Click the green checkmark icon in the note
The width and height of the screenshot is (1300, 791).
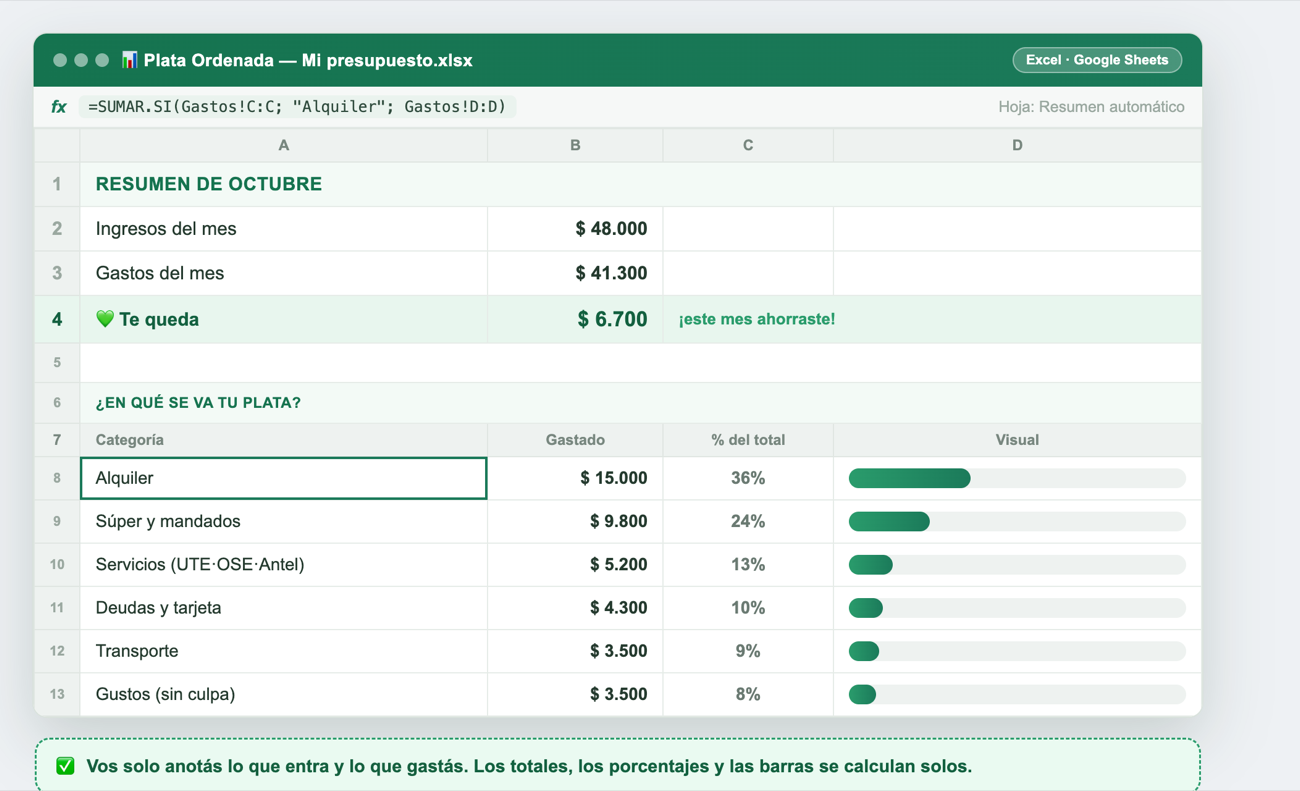(65, 767)
